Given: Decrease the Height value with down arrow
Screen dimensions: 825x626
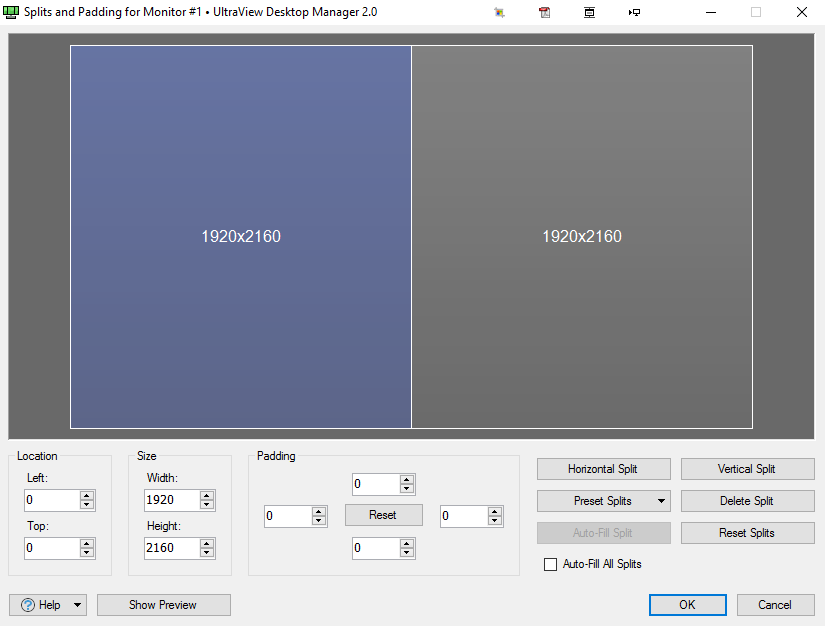Looking at the screenshot, I should point(206,553).
